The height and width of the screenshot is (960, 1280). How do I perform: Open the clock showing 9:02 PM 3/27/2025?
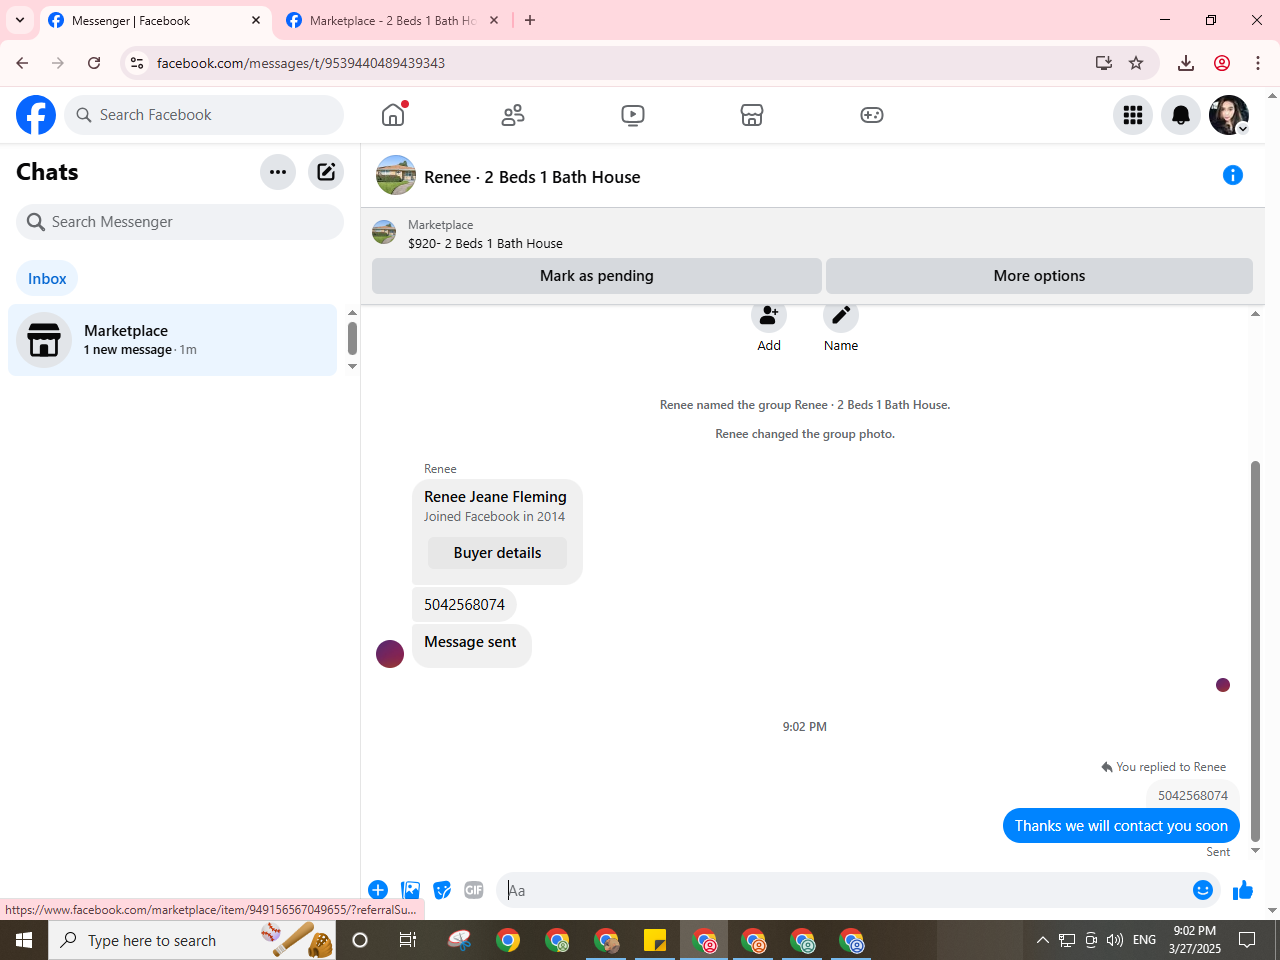(1195, 940)
